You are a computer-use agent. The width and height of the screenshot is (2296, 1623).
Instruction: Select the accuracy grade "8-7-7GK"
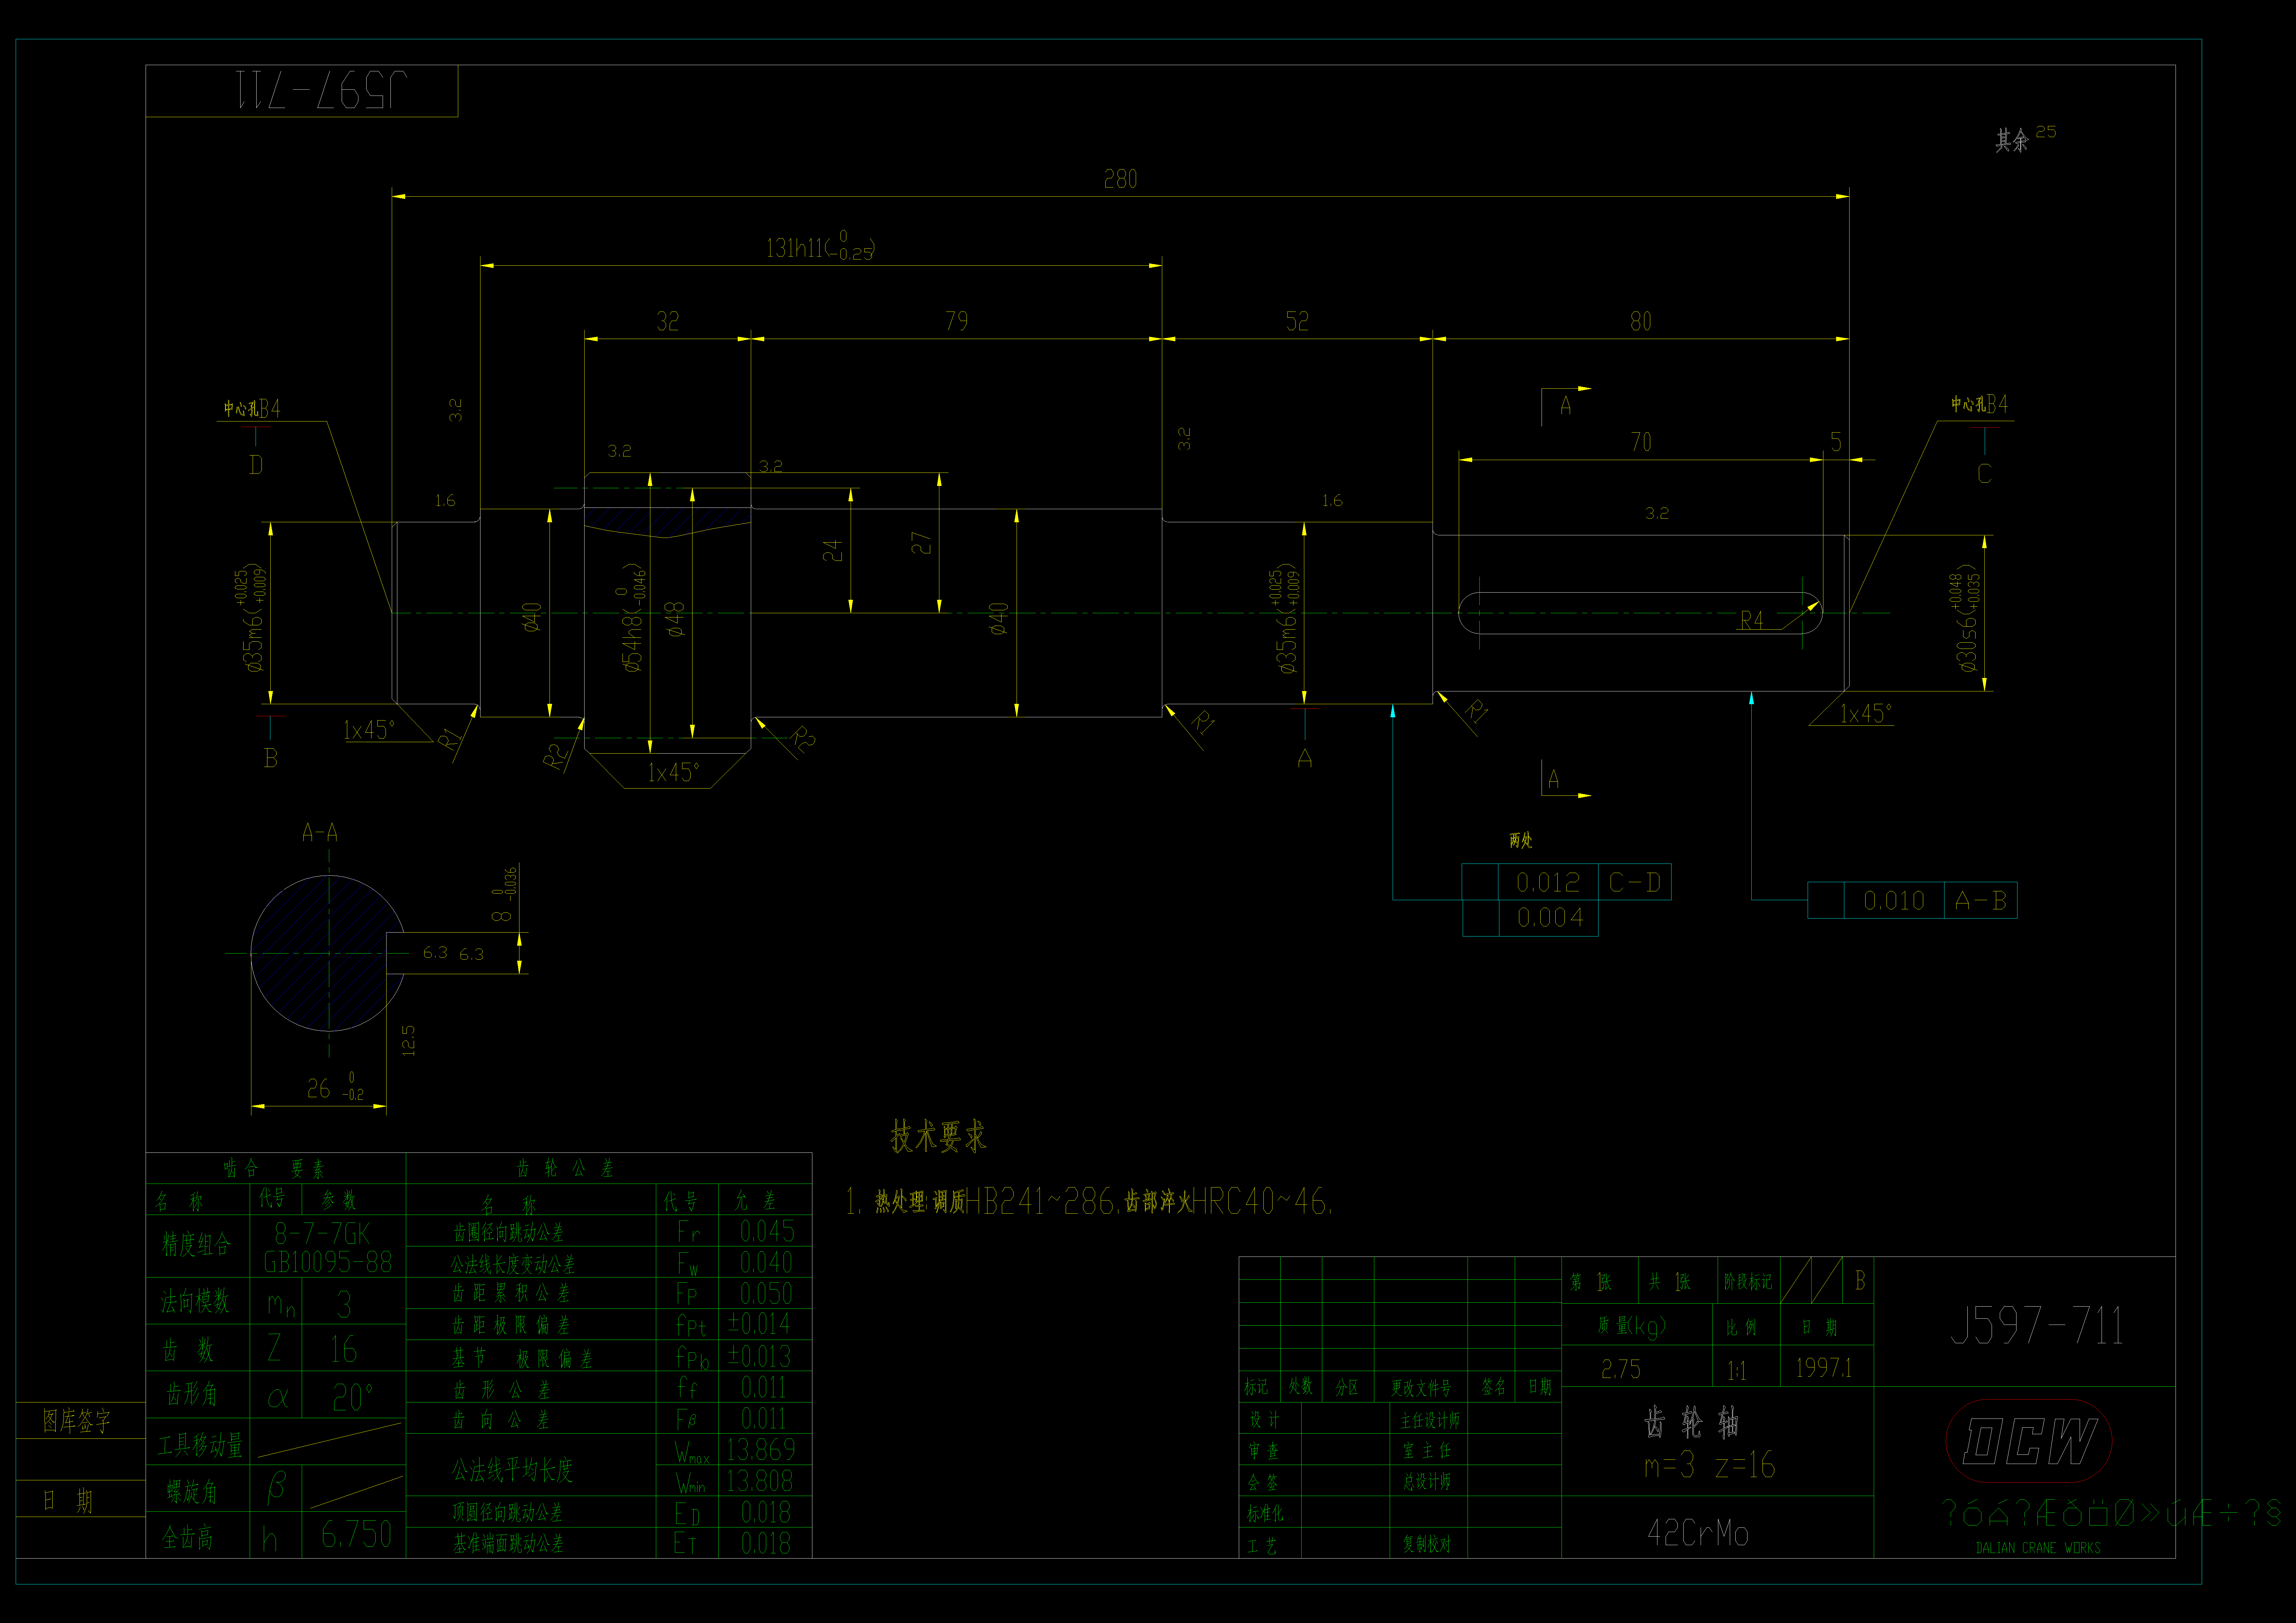pos(322,1233)
